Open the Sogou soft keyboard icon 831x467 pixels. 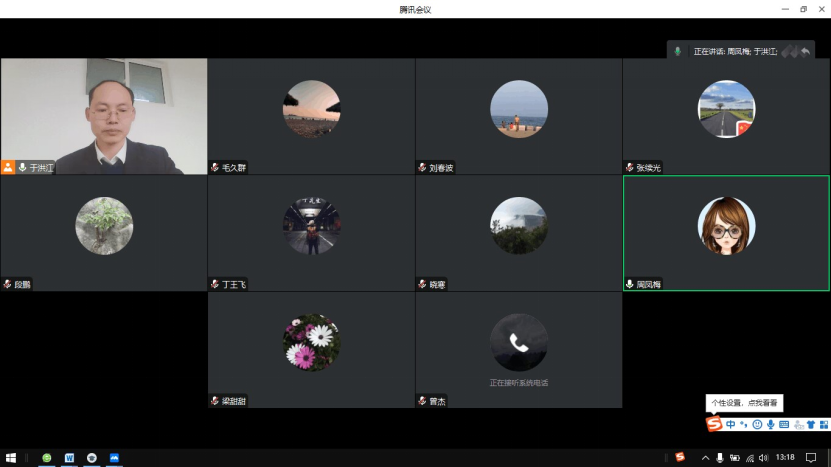click(784, 425)
